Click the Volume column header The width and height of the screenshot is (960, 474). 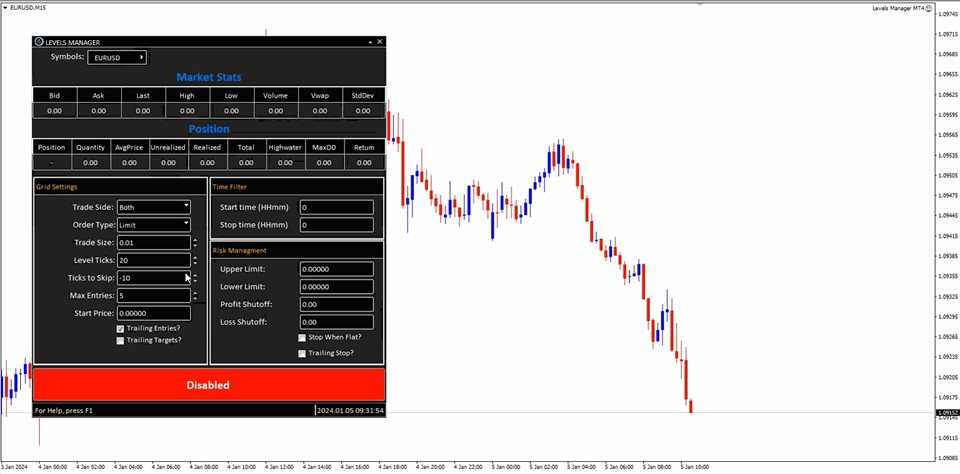276,96
